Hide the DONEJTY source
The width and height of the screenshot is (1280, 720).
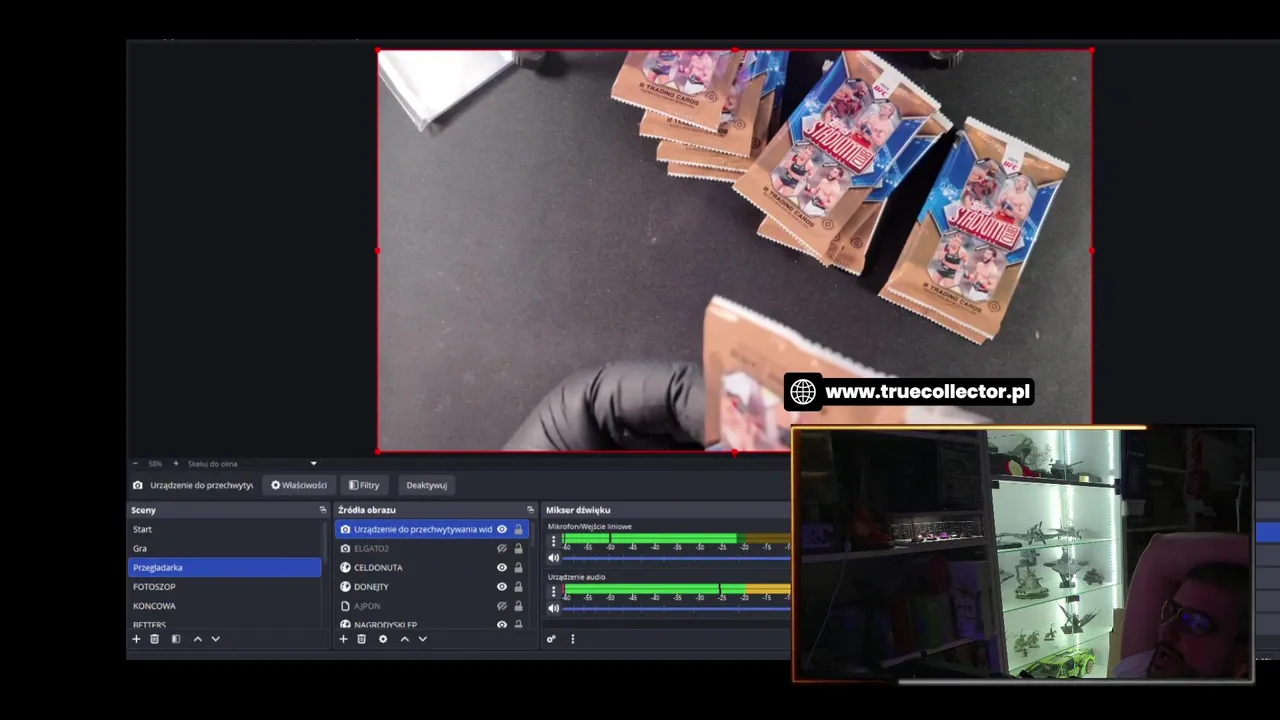pyautogui.click(x=502, y=586)
